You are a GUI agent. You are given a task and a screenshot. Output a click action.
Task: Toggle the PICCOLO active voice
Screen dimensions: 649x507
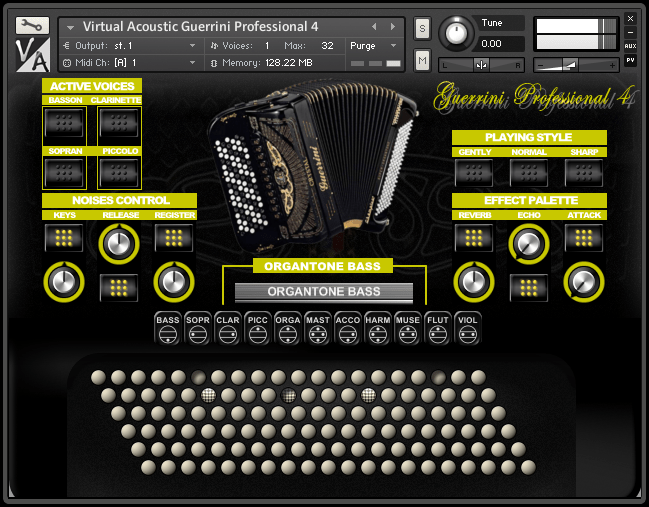coord(119,173)
